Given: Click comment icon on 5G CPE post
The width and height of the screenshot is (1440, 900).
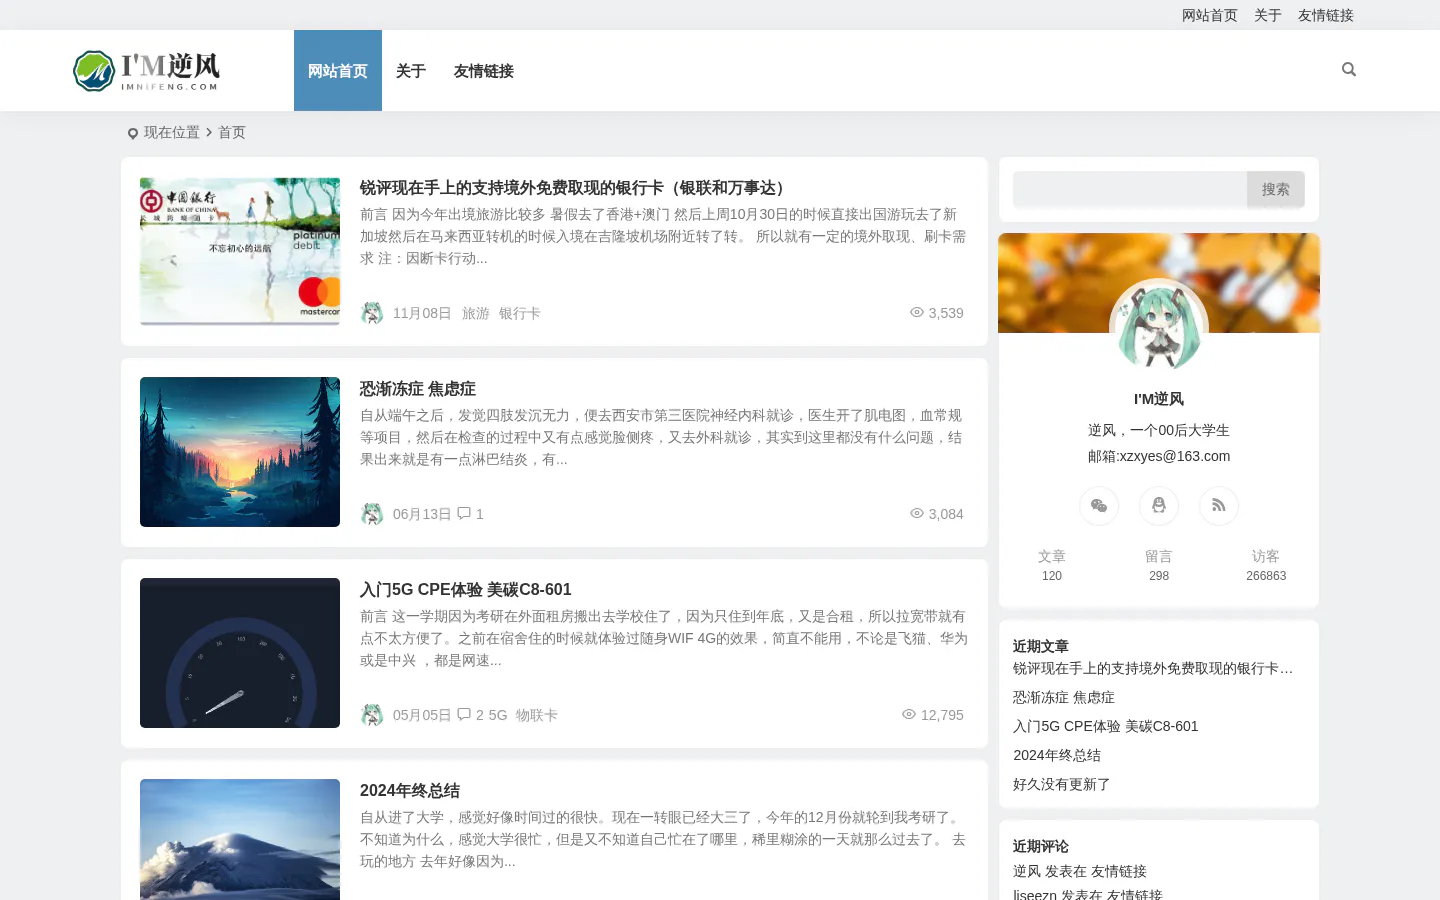Looking at the screenshot, I should [x=464, y=714].
